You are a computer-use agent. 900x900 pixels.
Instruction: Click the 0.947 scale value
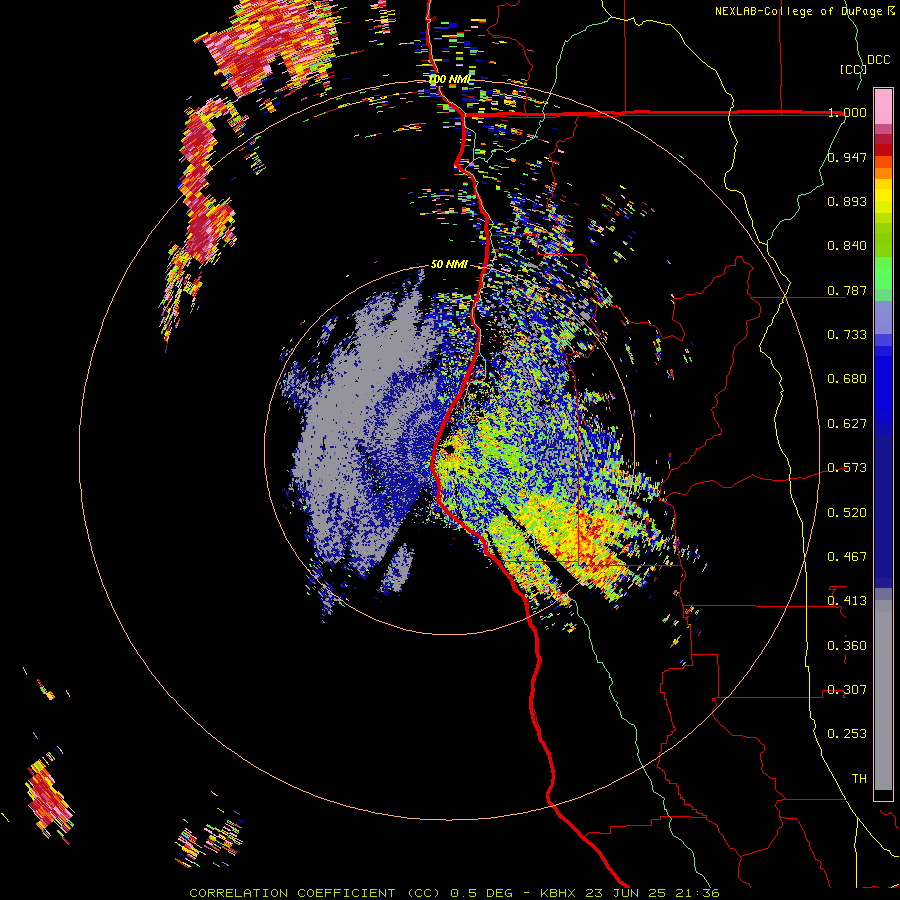[847, 157]
